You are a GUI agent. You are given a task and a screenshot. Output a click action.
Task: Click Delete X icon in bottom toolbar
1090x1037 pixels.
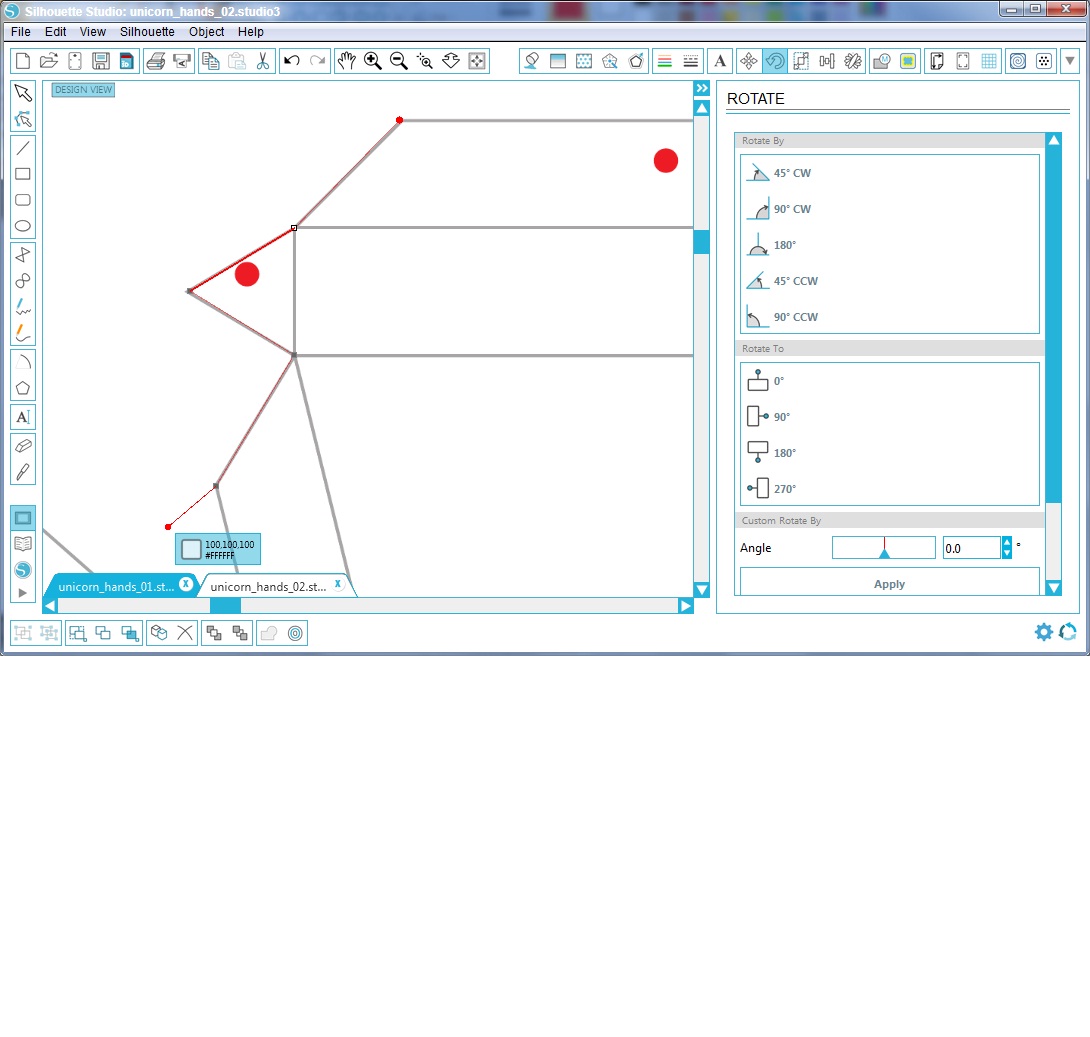185,633
